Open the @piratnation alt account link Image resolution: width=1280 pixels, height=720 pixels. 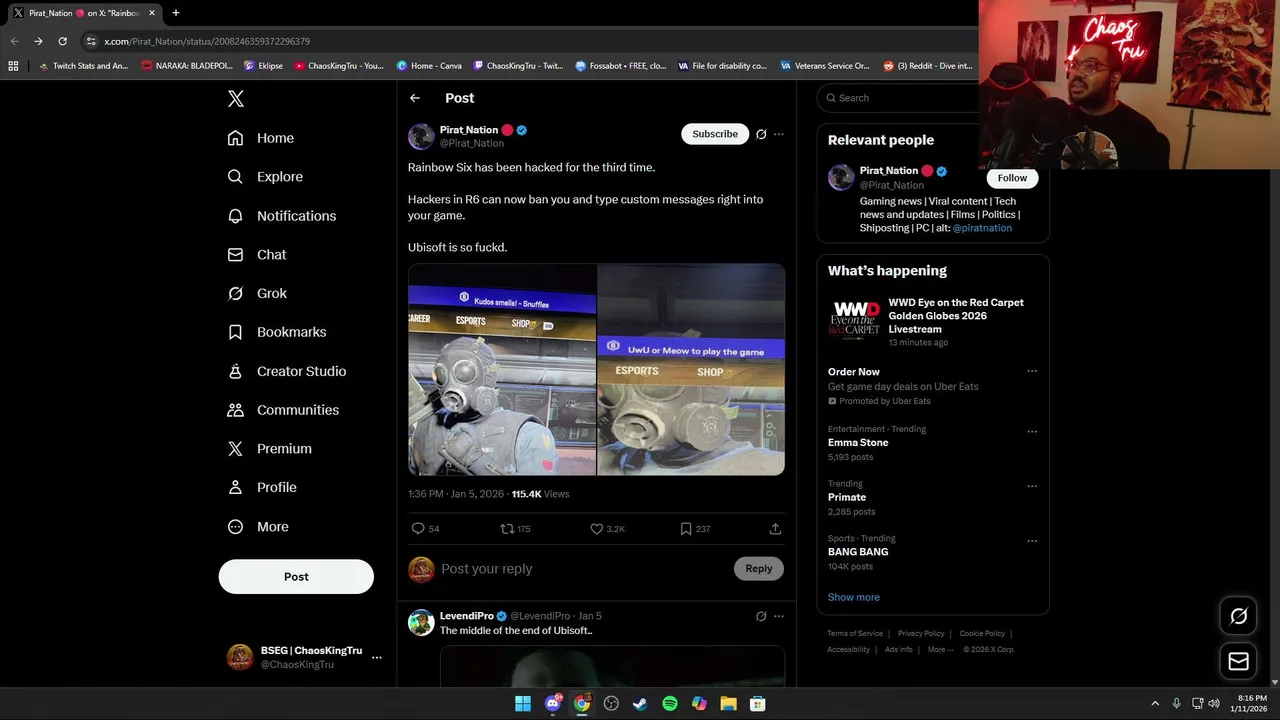982,228
